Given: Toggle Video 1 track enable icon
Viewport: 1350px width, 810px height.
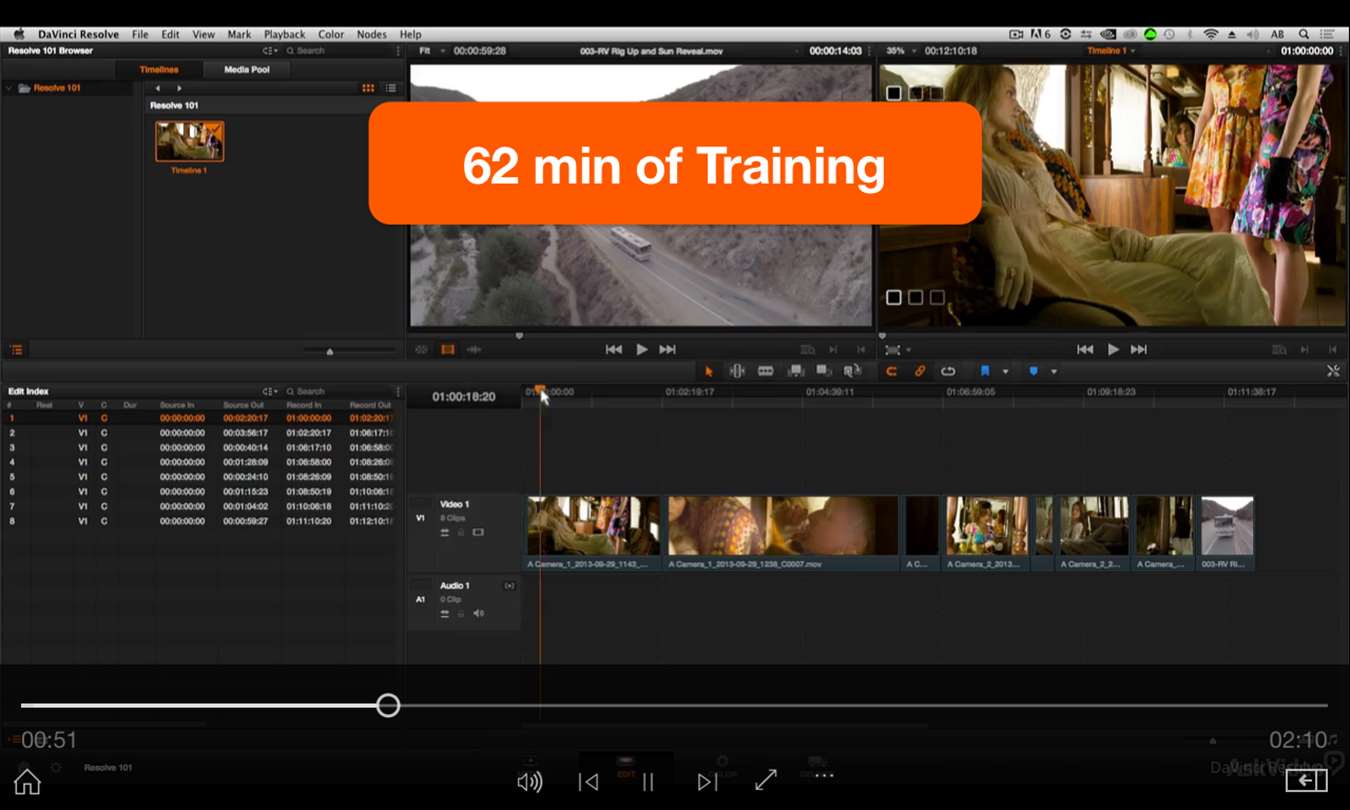Looking at the screenshot, I should 478,532.
